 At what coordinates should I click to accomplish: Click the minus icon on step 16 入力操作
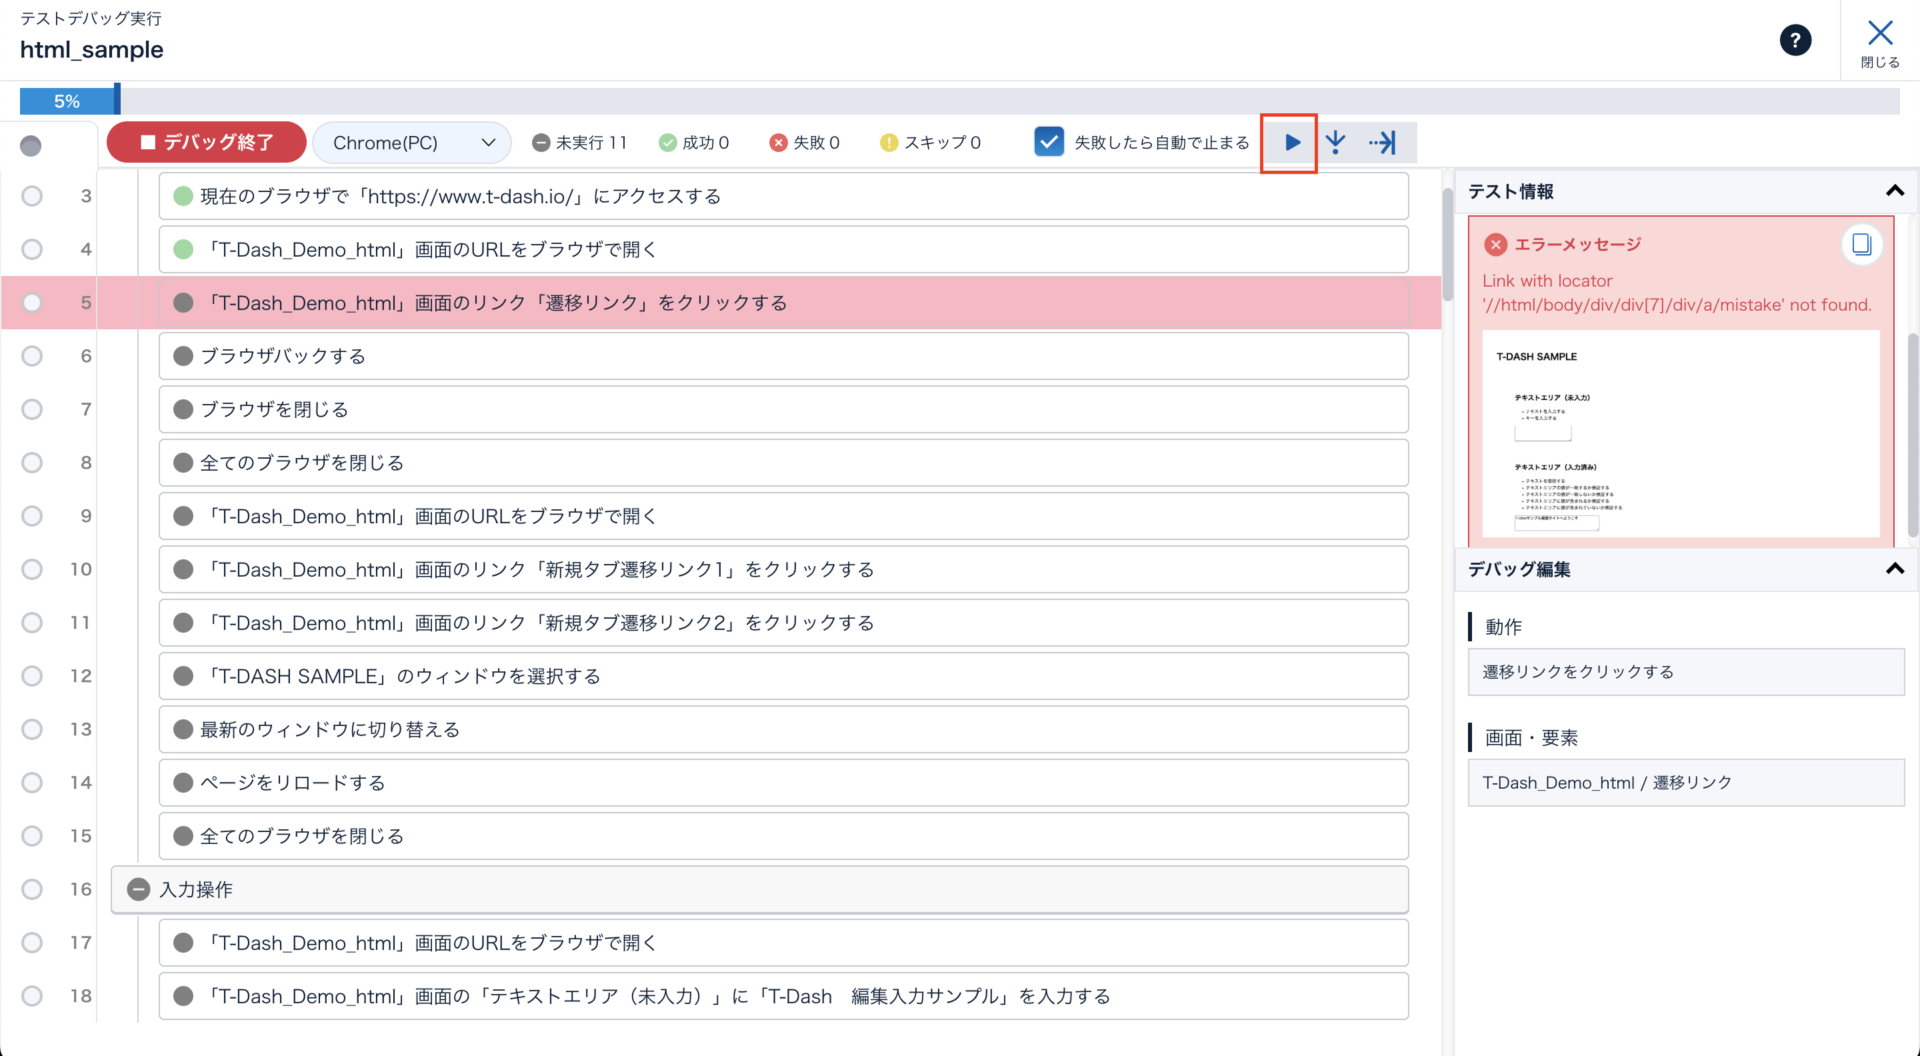[139, 890]
